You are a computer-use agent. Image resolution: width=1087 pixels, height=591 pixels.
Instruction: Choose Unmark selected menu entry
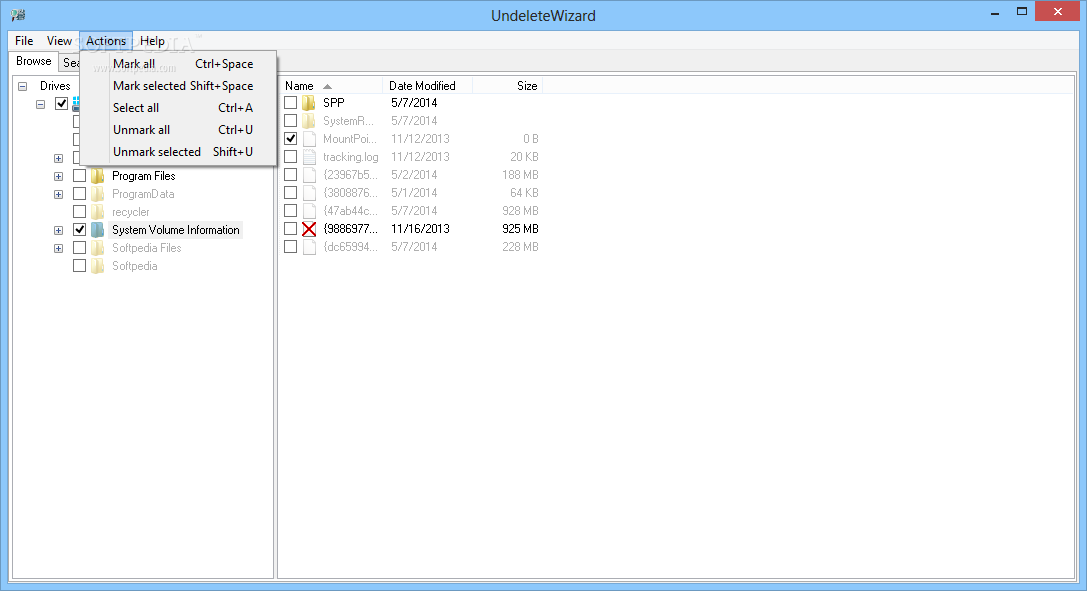pyautogui.click(x=179, y=152)
